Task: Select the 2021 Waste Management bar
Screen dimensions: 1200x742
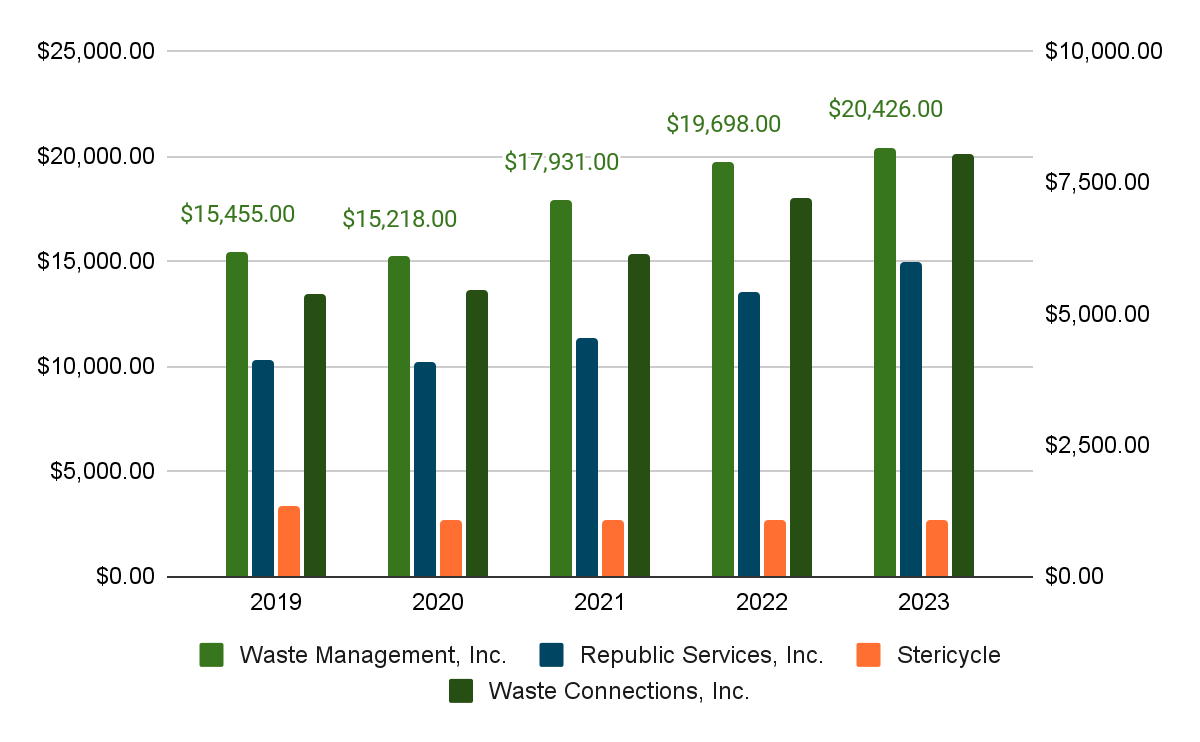Action: click(561, 388)
